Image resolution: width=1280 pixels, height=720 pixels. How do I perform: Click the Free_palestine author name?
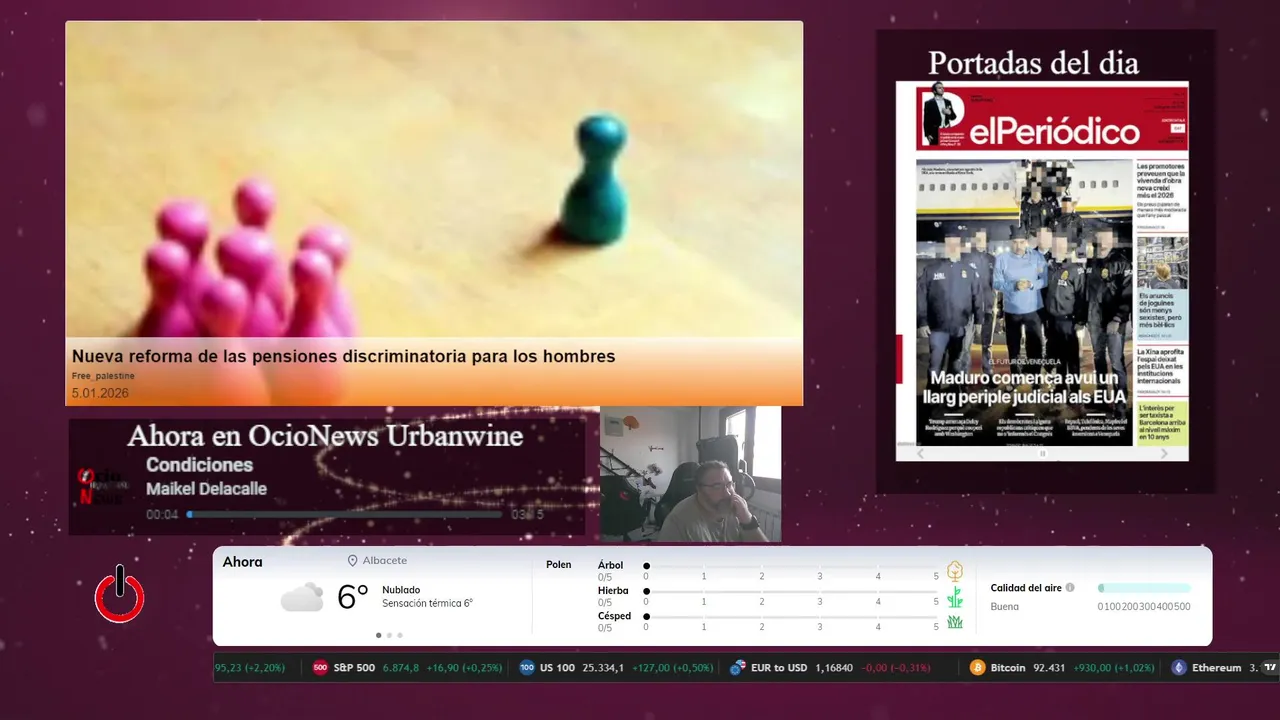[x=103, y=376]
